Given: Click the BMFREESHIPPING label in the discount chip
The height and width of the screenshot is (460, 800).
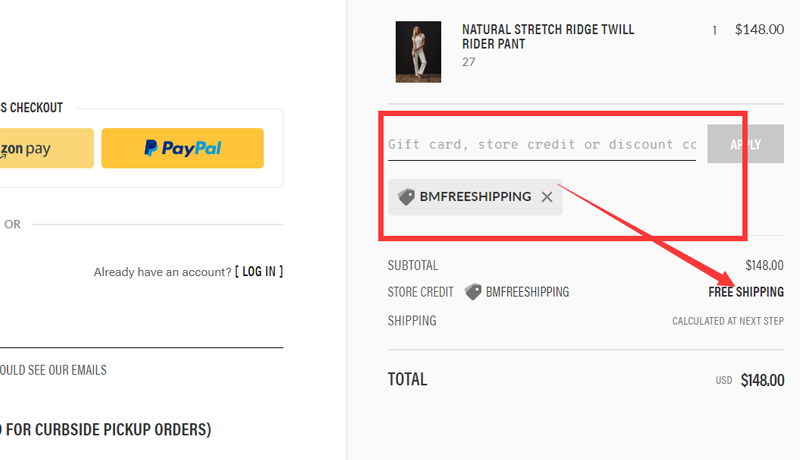Looking at the screenshot, I should coord(475,197).
